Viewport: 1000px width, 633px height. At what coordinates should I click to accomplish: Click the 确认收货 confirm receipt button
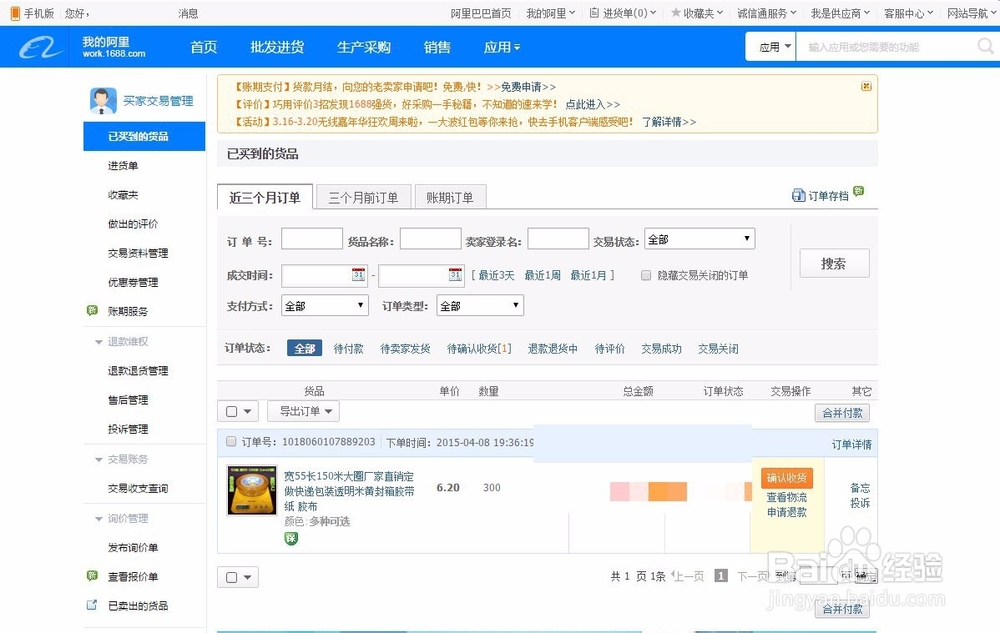tap(787, 479)
